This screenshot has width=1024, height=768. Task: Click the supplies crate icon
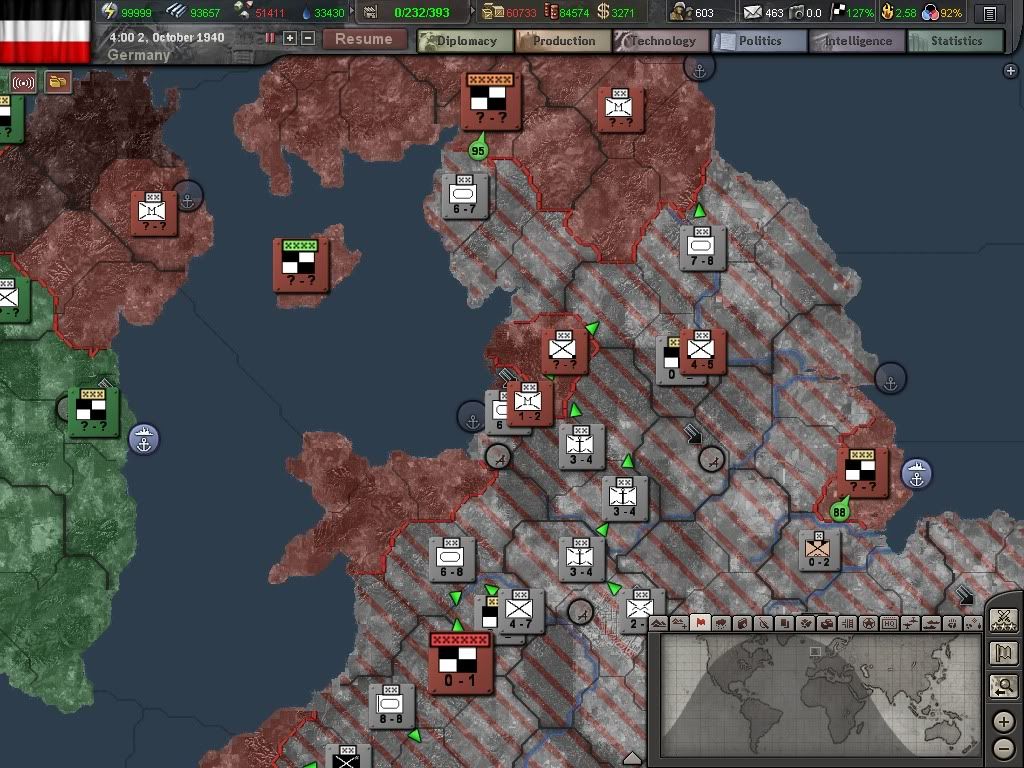pos(492,11)
